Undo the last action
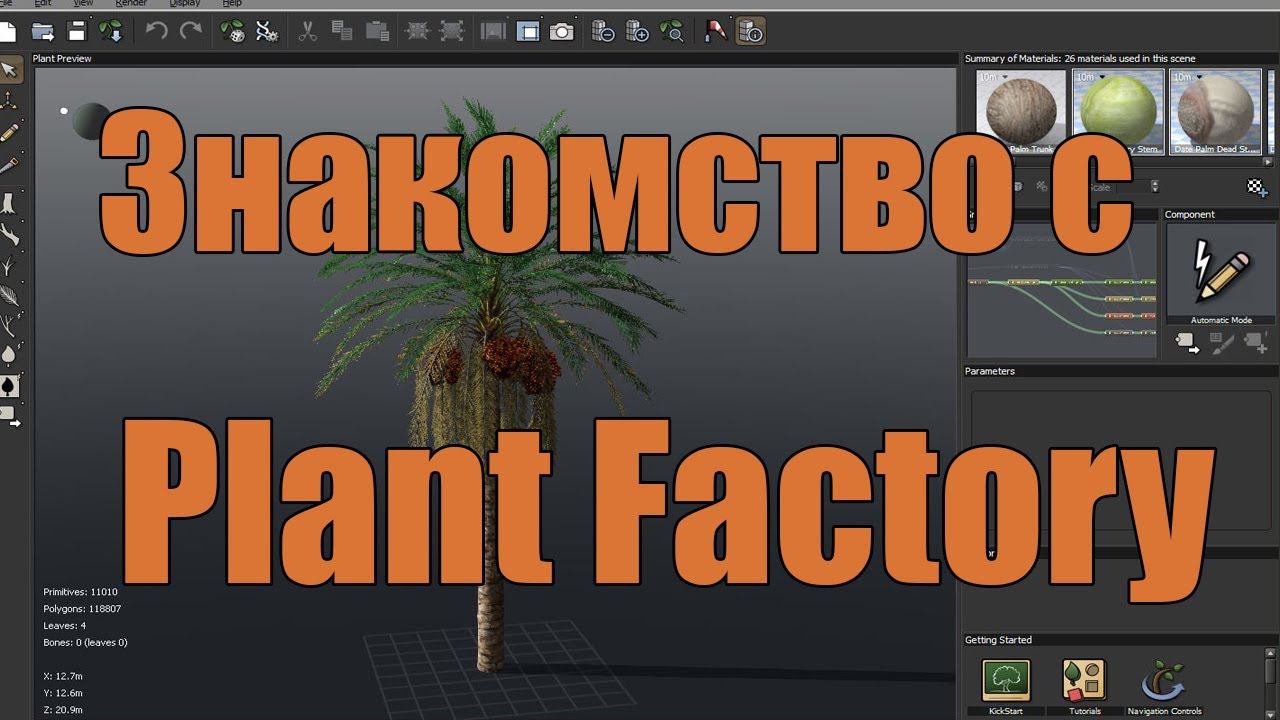The width and height of the screenshot is (1280, 720). [156, 32]
